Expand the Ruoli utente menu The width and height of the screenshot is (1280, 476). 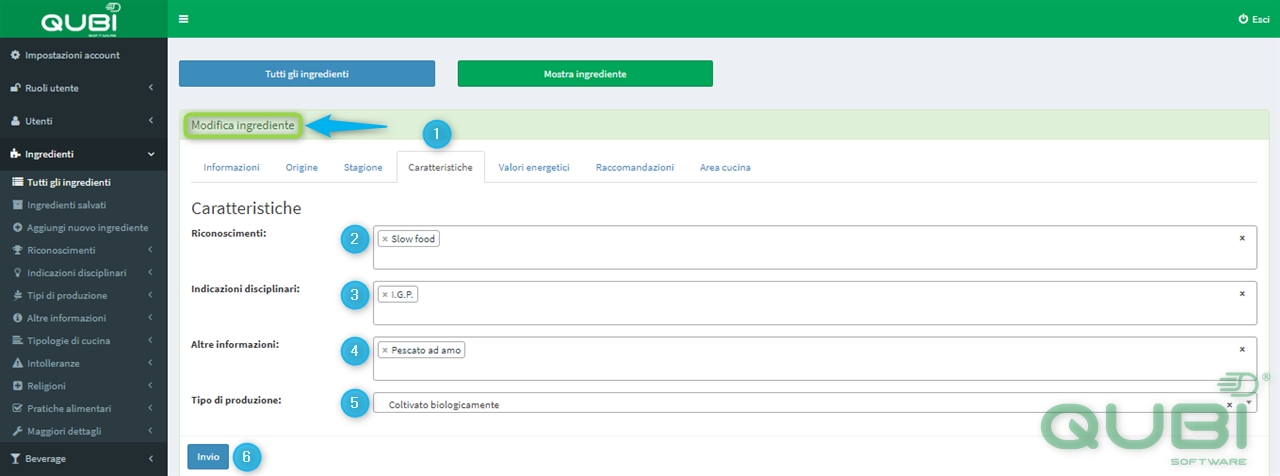tap(150, 88)
